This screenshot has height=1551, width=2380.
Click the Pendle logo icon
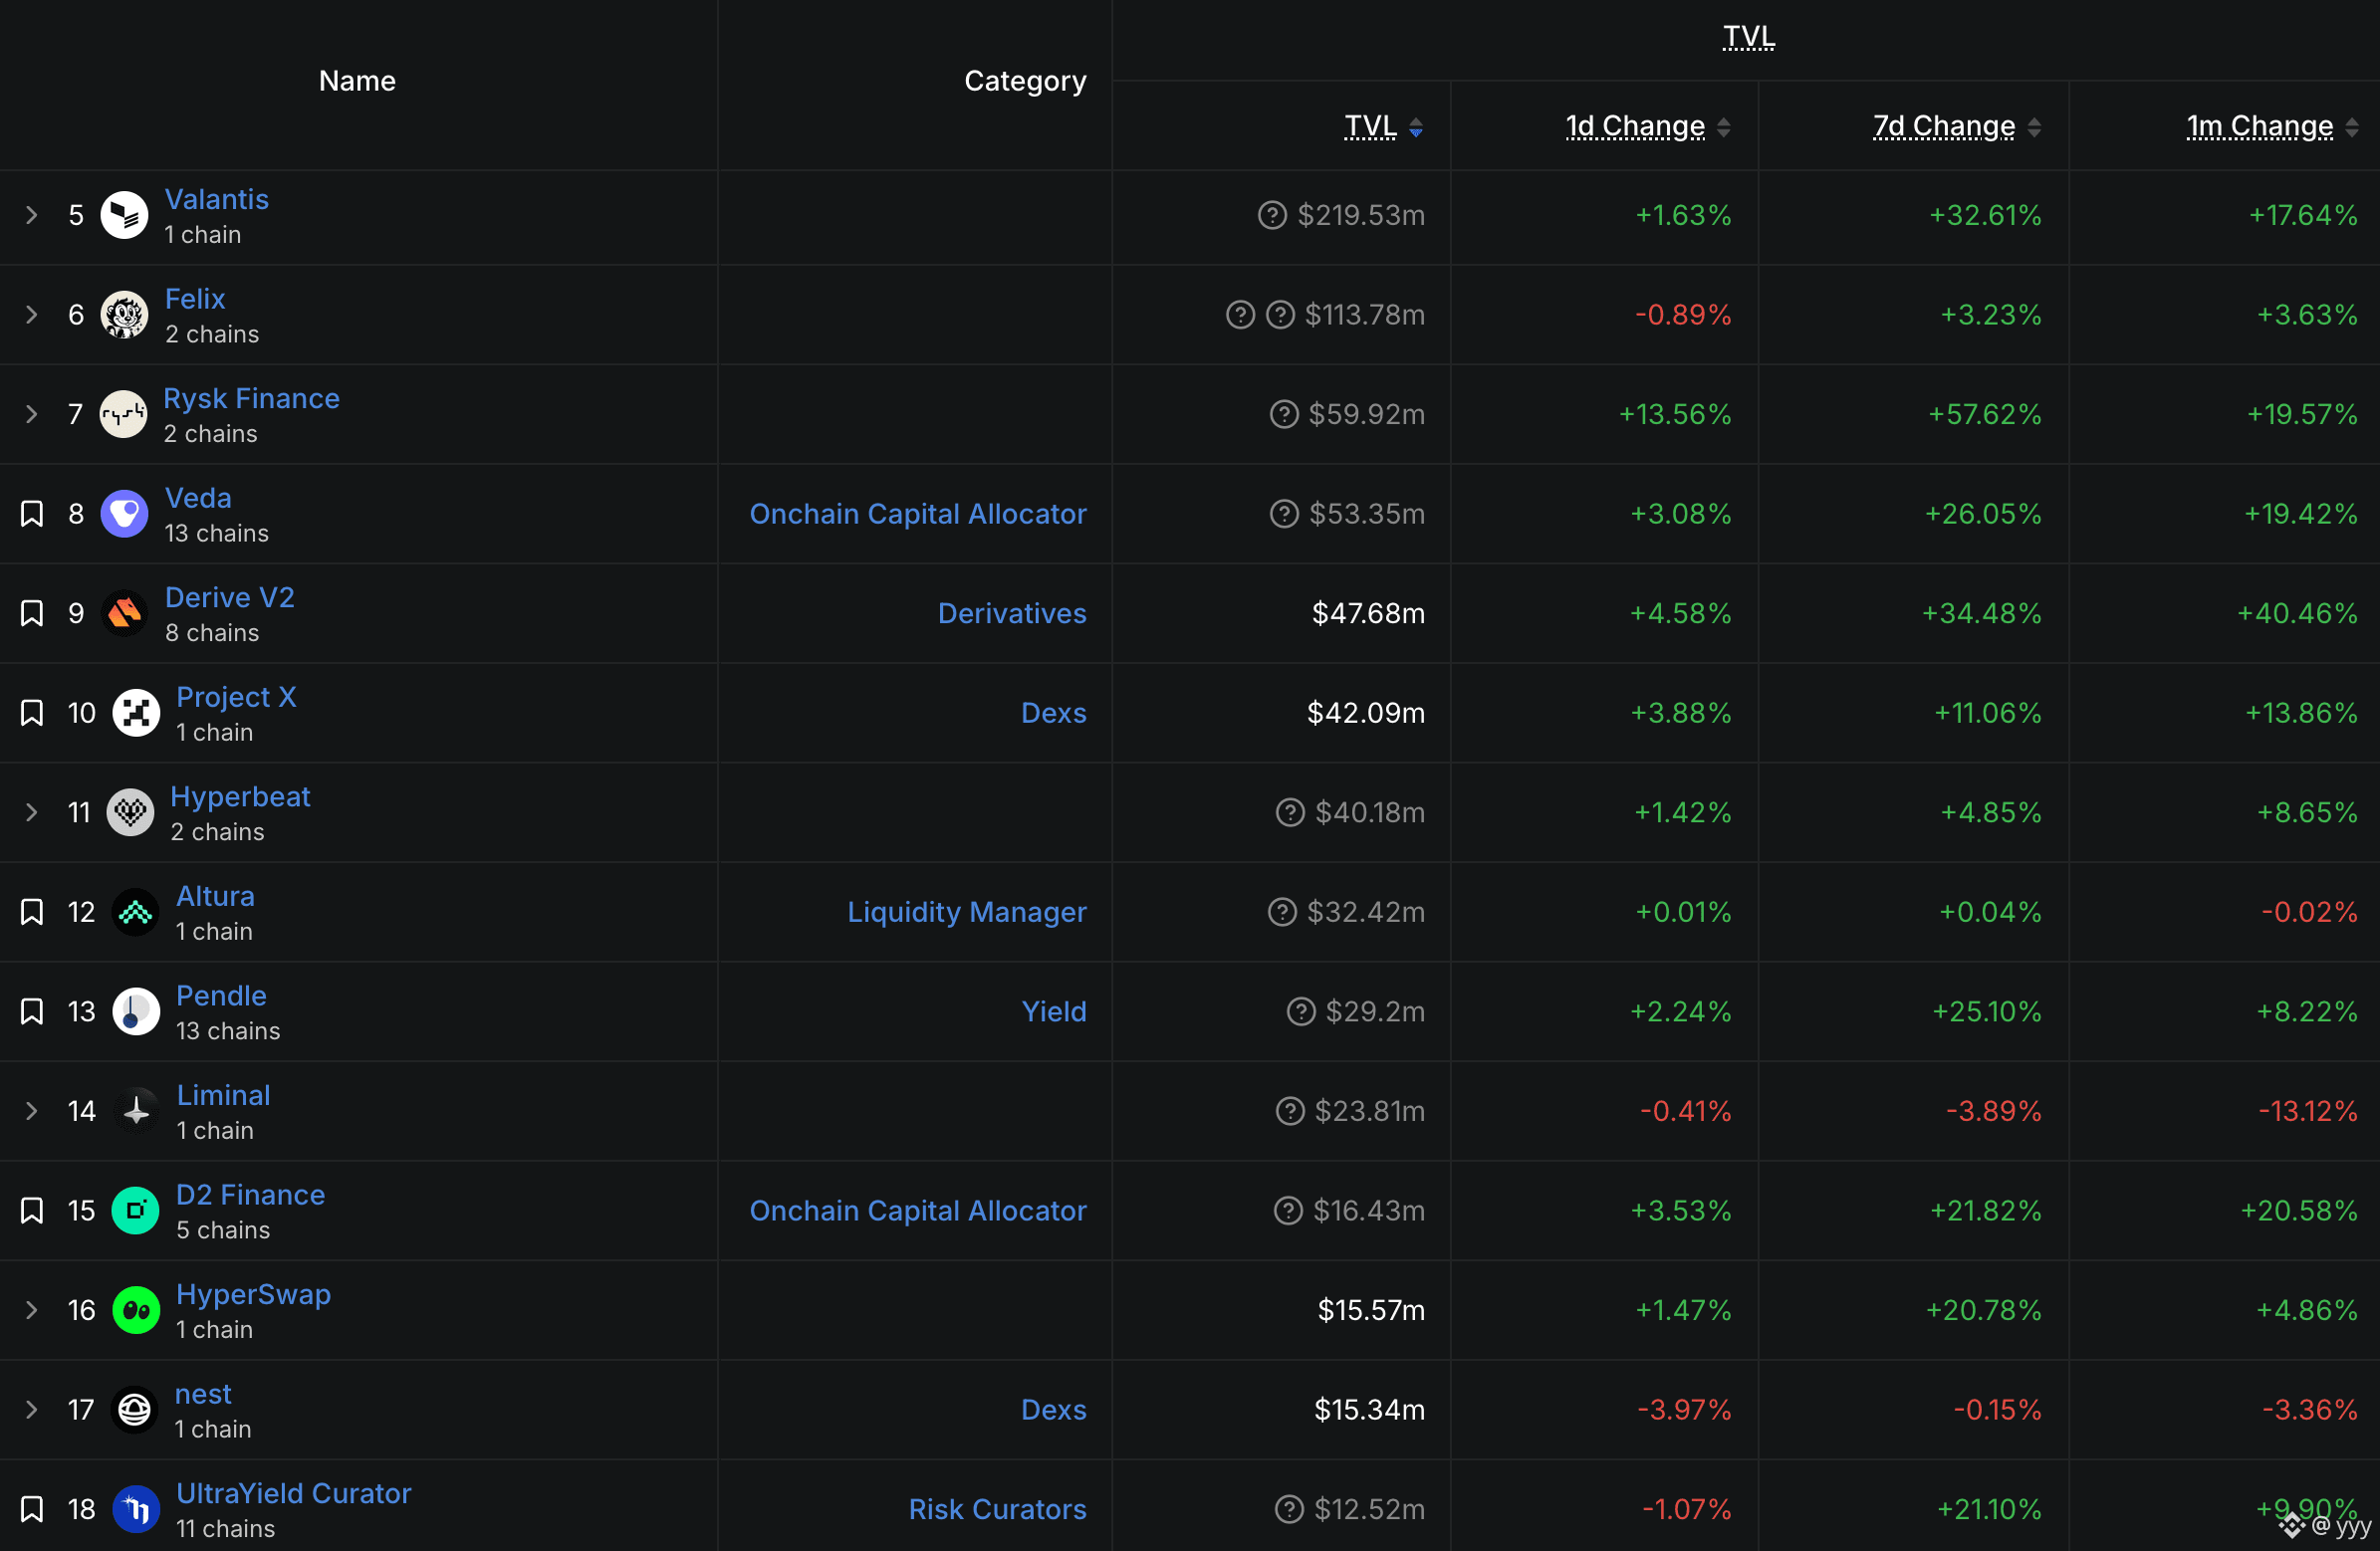[x=136, y=1011]
